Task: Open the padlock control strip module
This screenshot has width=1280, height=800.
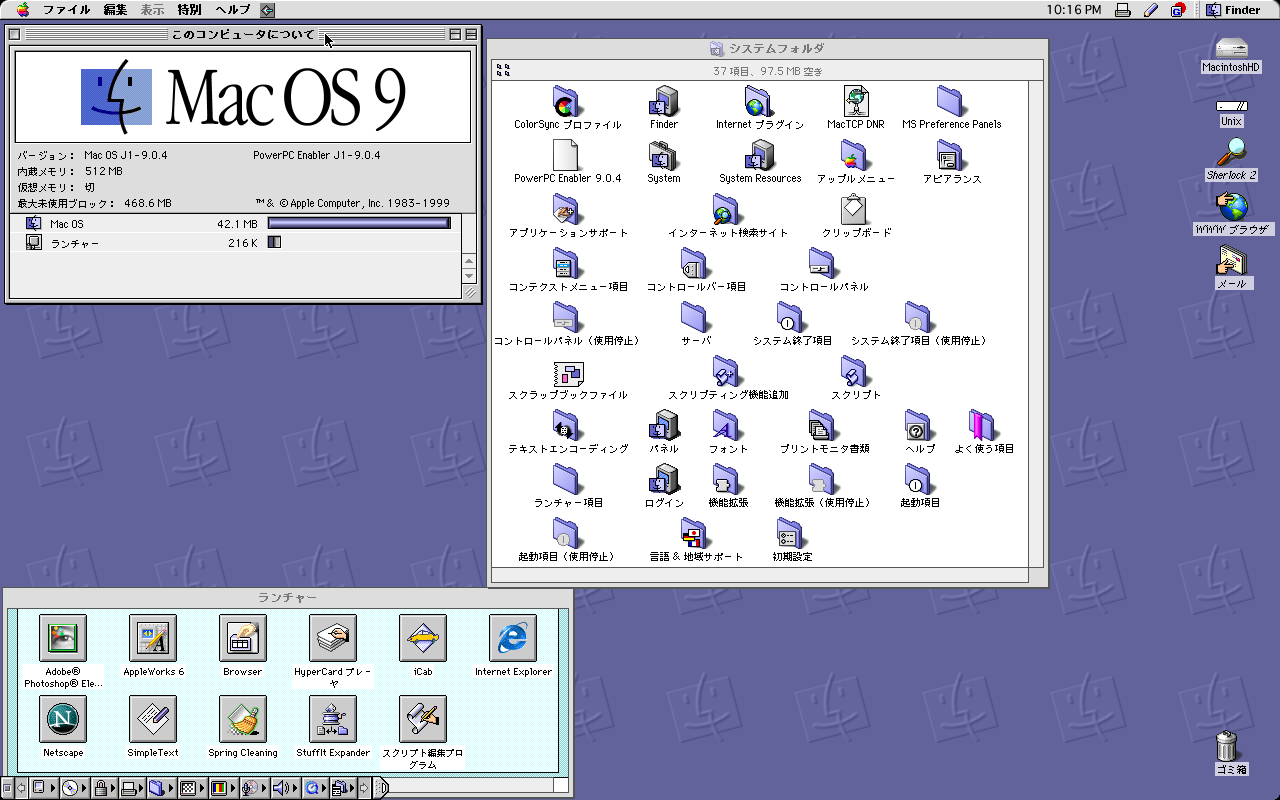Action: click(104, 788)
